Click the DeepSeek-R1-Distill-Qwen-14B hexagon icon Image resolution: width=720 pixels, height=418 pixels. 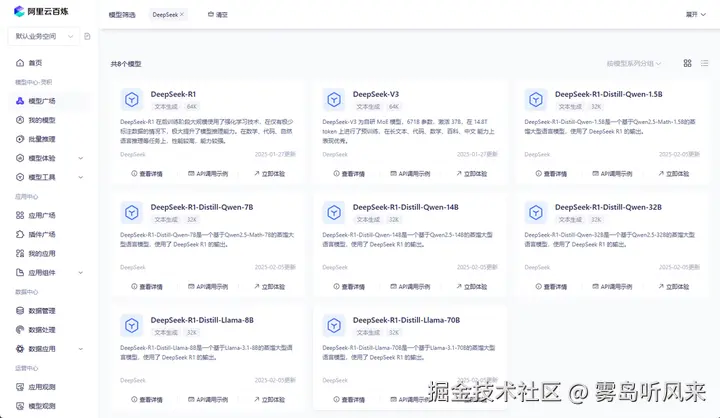click(x=334, y=212)
